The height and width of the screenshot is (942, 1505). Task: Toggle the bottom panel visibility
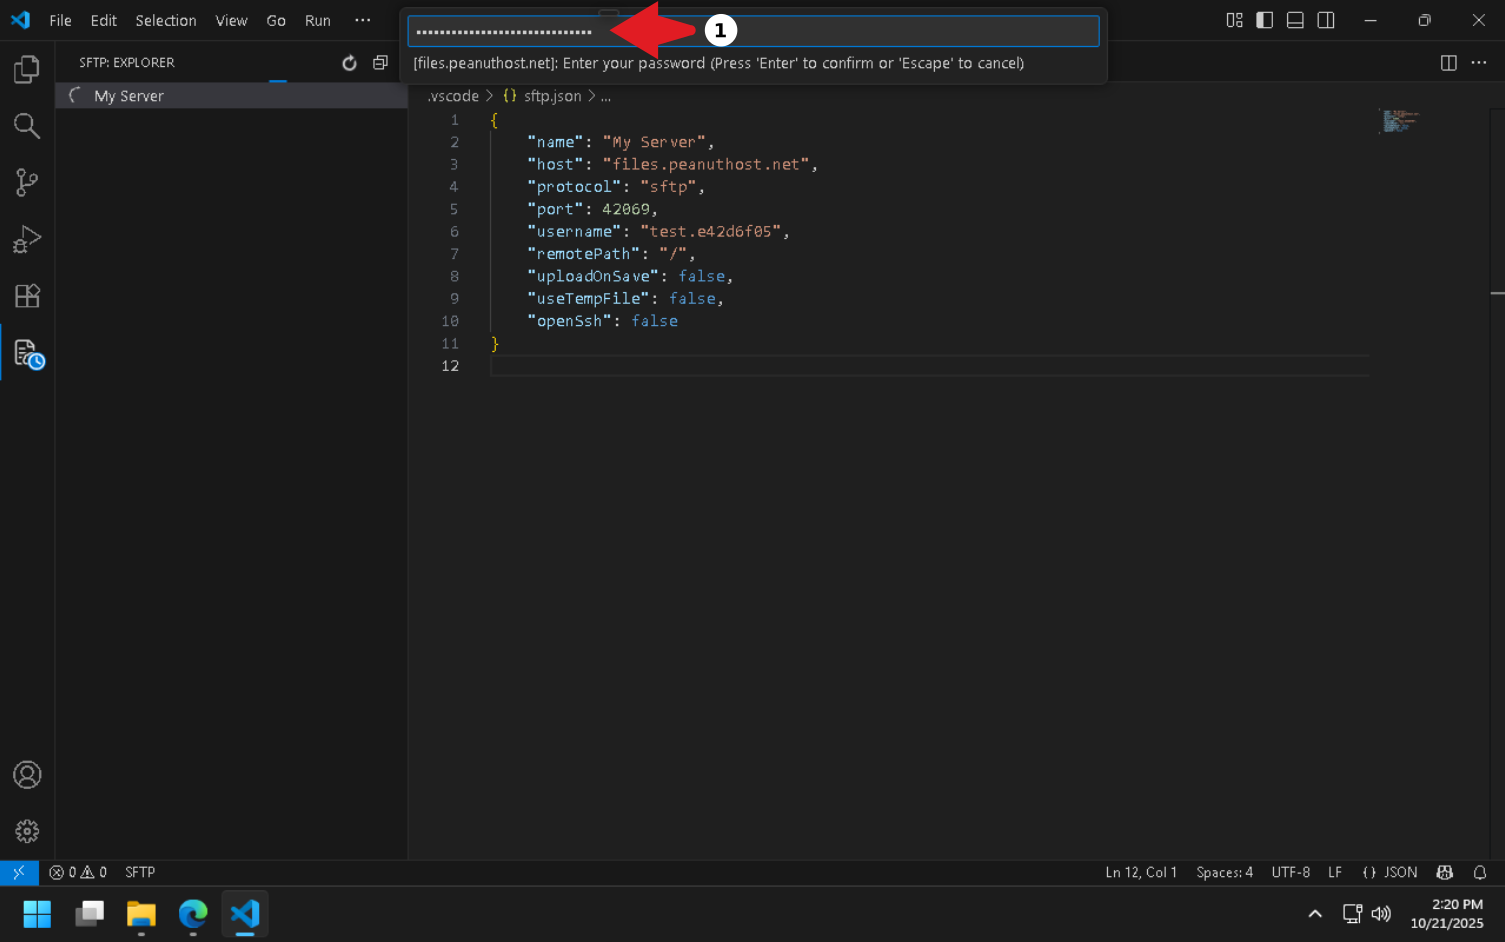[1294, 19]
